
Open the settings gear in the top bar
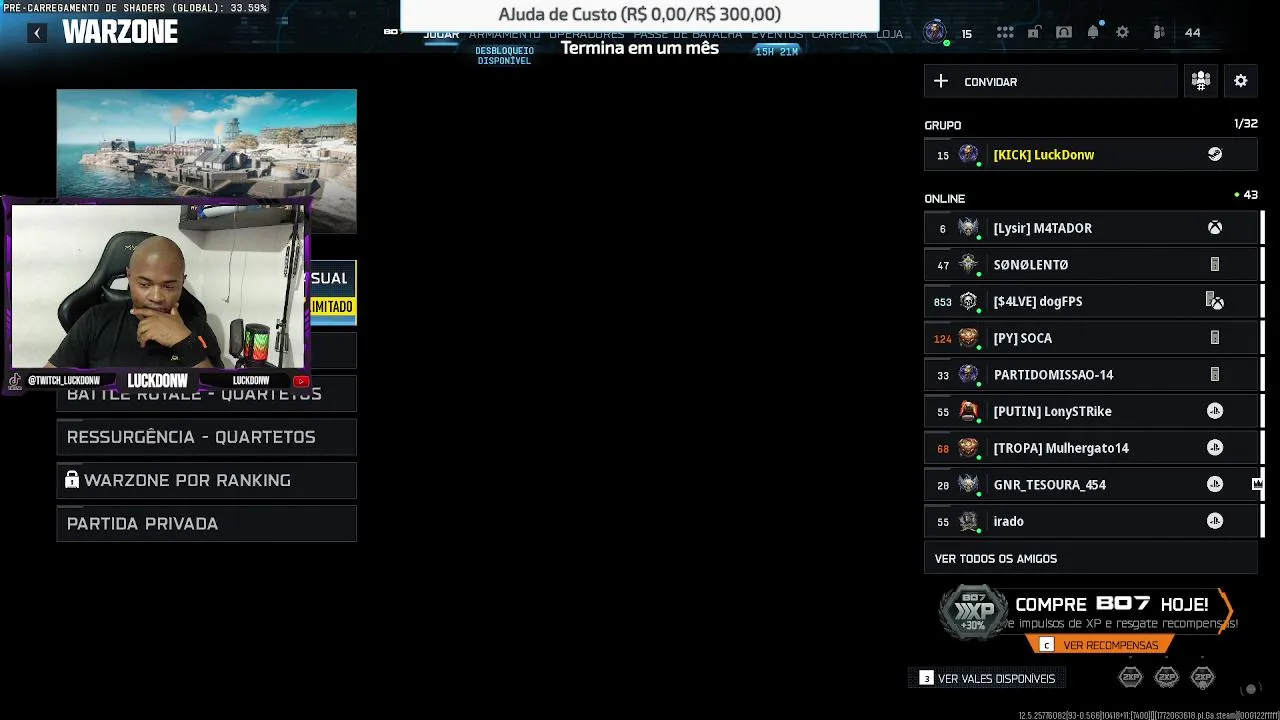(x=1122, y=33)
